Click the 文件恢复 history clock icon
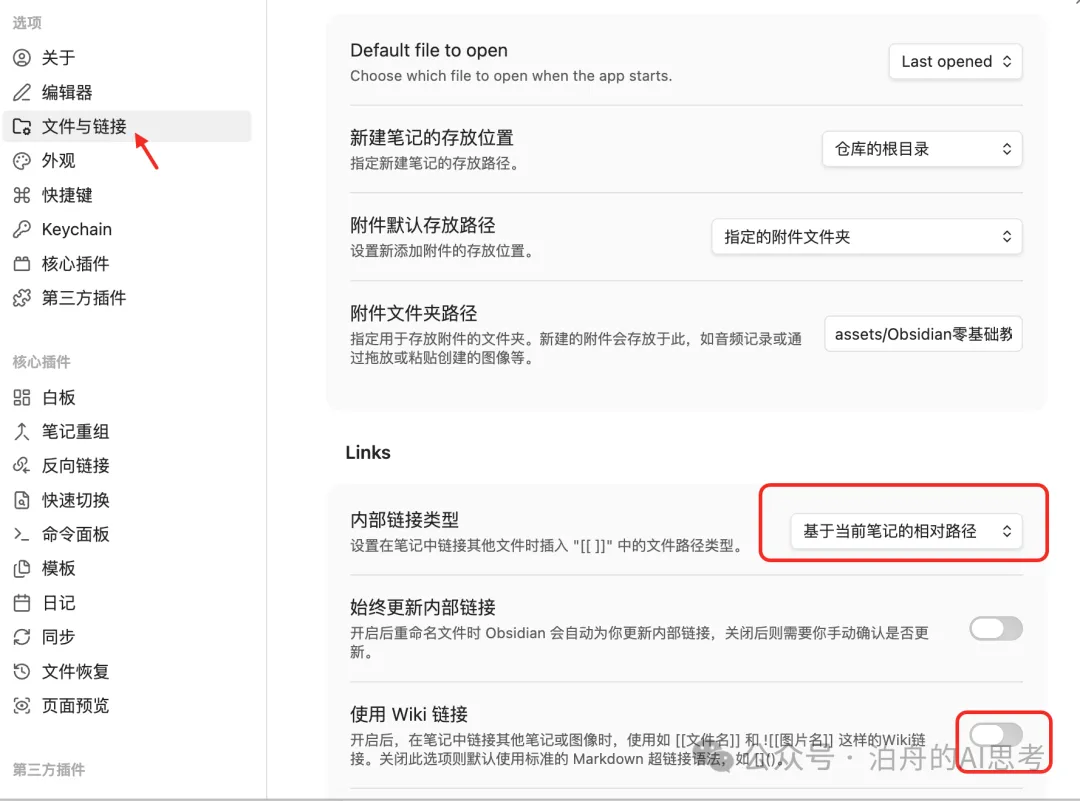The height and width of the screenshot is (801, 1080). click(x=22, y=672)
